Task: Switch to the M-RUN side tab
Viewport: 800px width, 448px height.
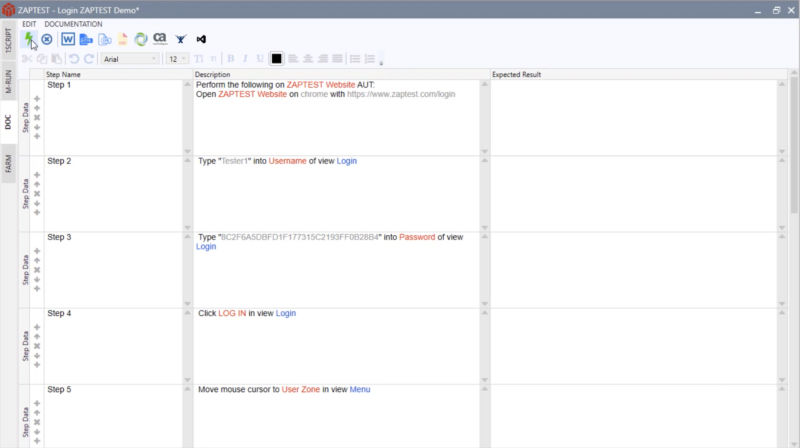Action: click(x=8, y=83)
